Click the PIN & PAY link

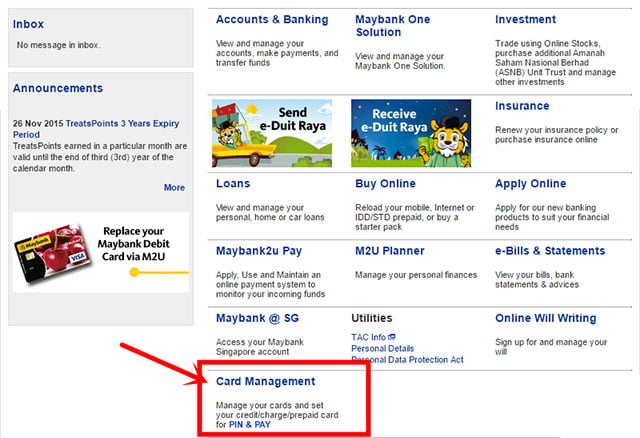coord(250,425)
